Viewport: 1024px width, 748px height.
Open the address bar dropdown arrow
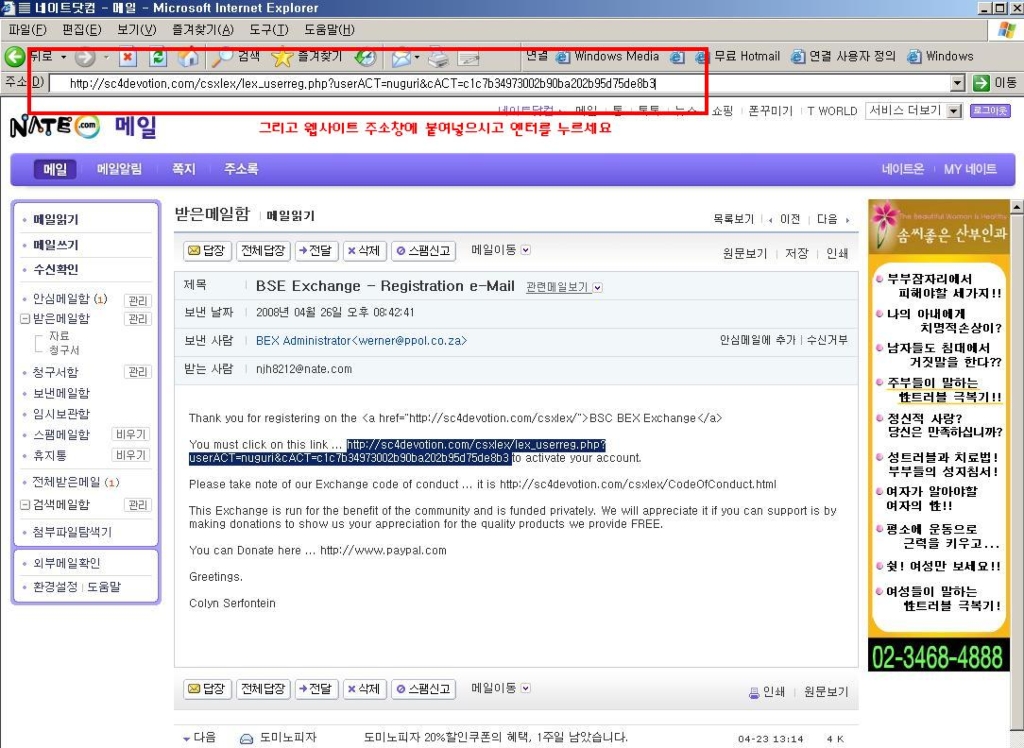click(957, 83)
